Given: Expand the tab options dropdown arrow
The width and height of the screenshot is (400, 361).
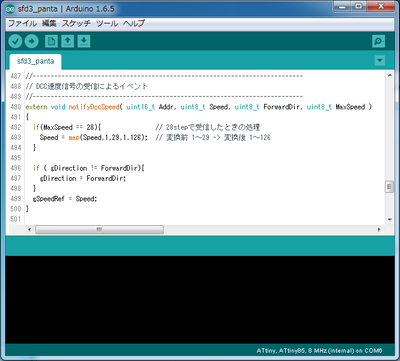Looking at the screenshot, I should (380, 60).
